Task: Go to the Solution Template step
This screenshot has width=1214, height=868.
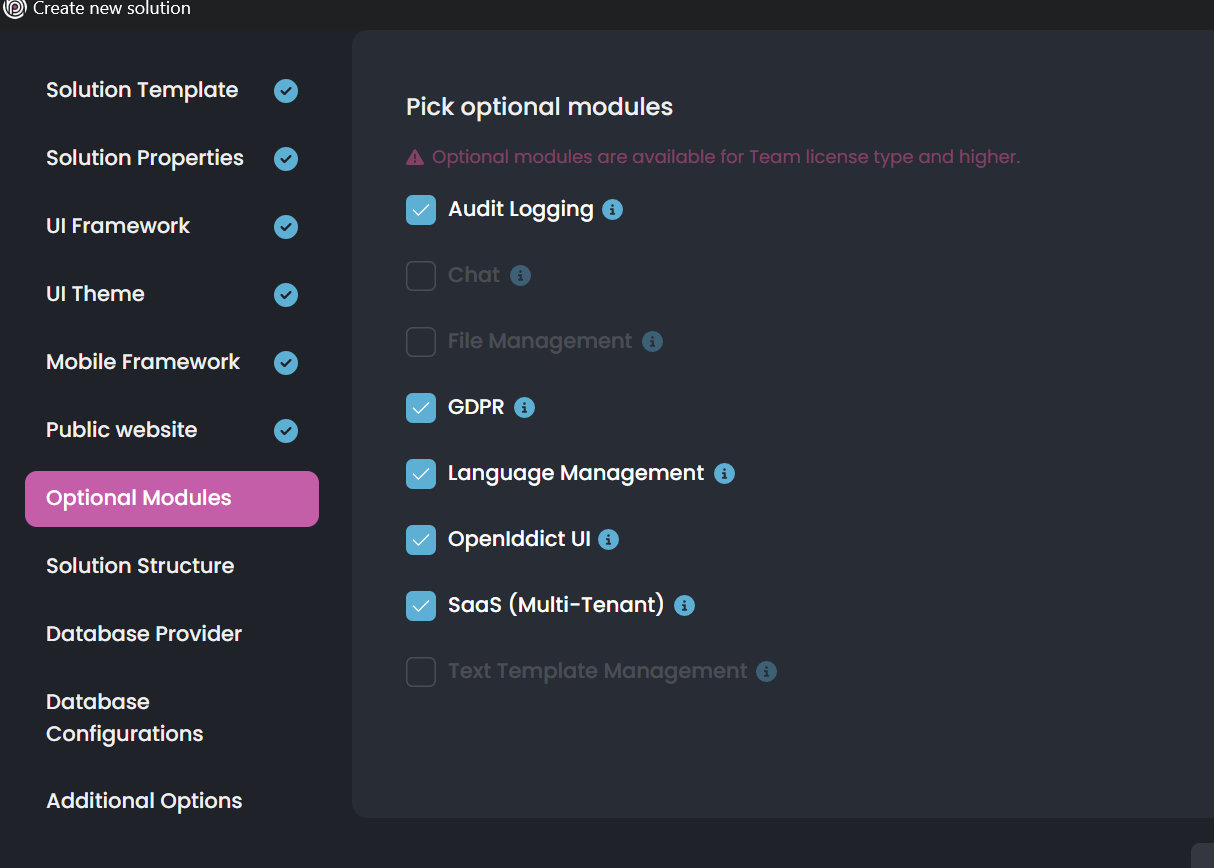Action: pos(142,90)
